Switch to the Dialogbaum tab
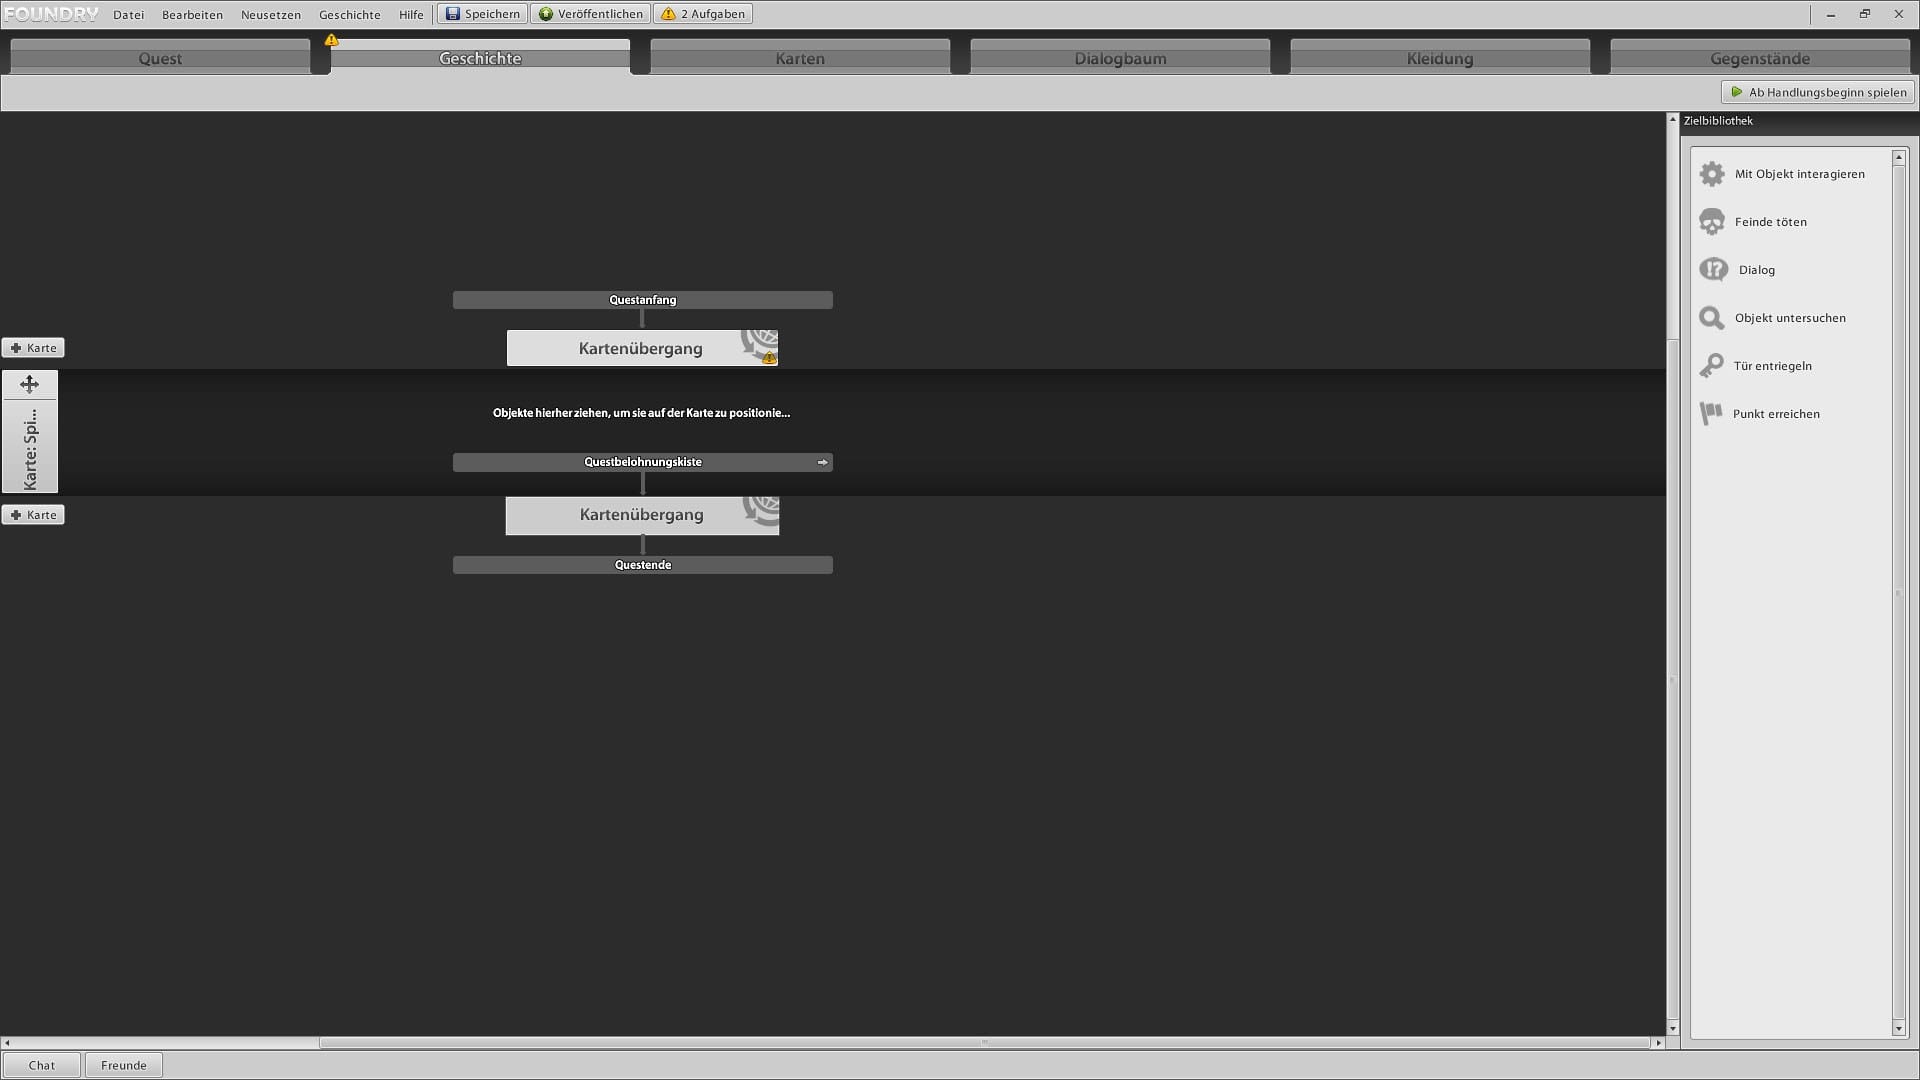Image resolution: width=1920 pixels, height=1080 pixels. pos(1120,58)
